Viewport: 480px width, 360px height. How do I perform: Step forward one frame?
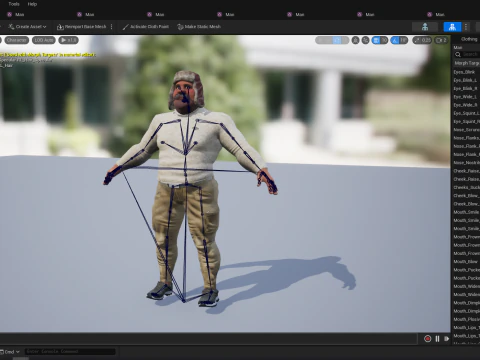point(447,339)
